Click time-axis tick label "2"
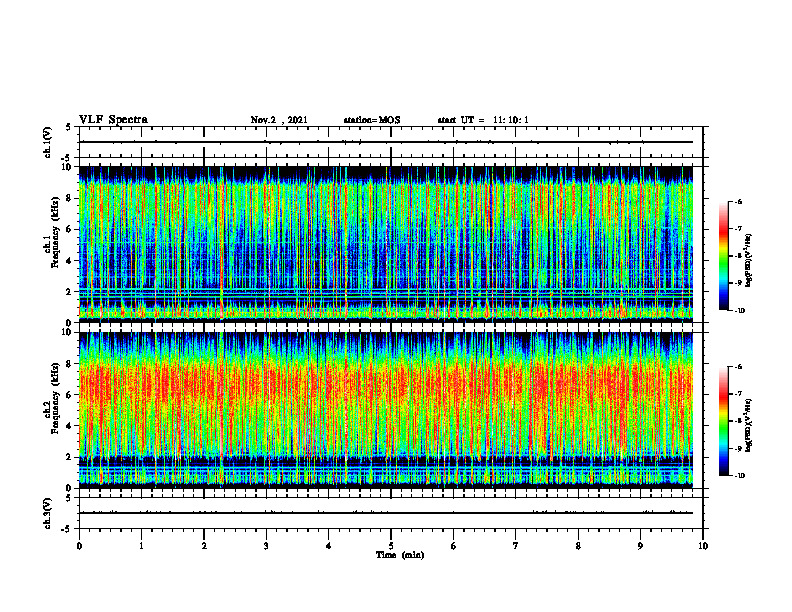 [204, 546]
